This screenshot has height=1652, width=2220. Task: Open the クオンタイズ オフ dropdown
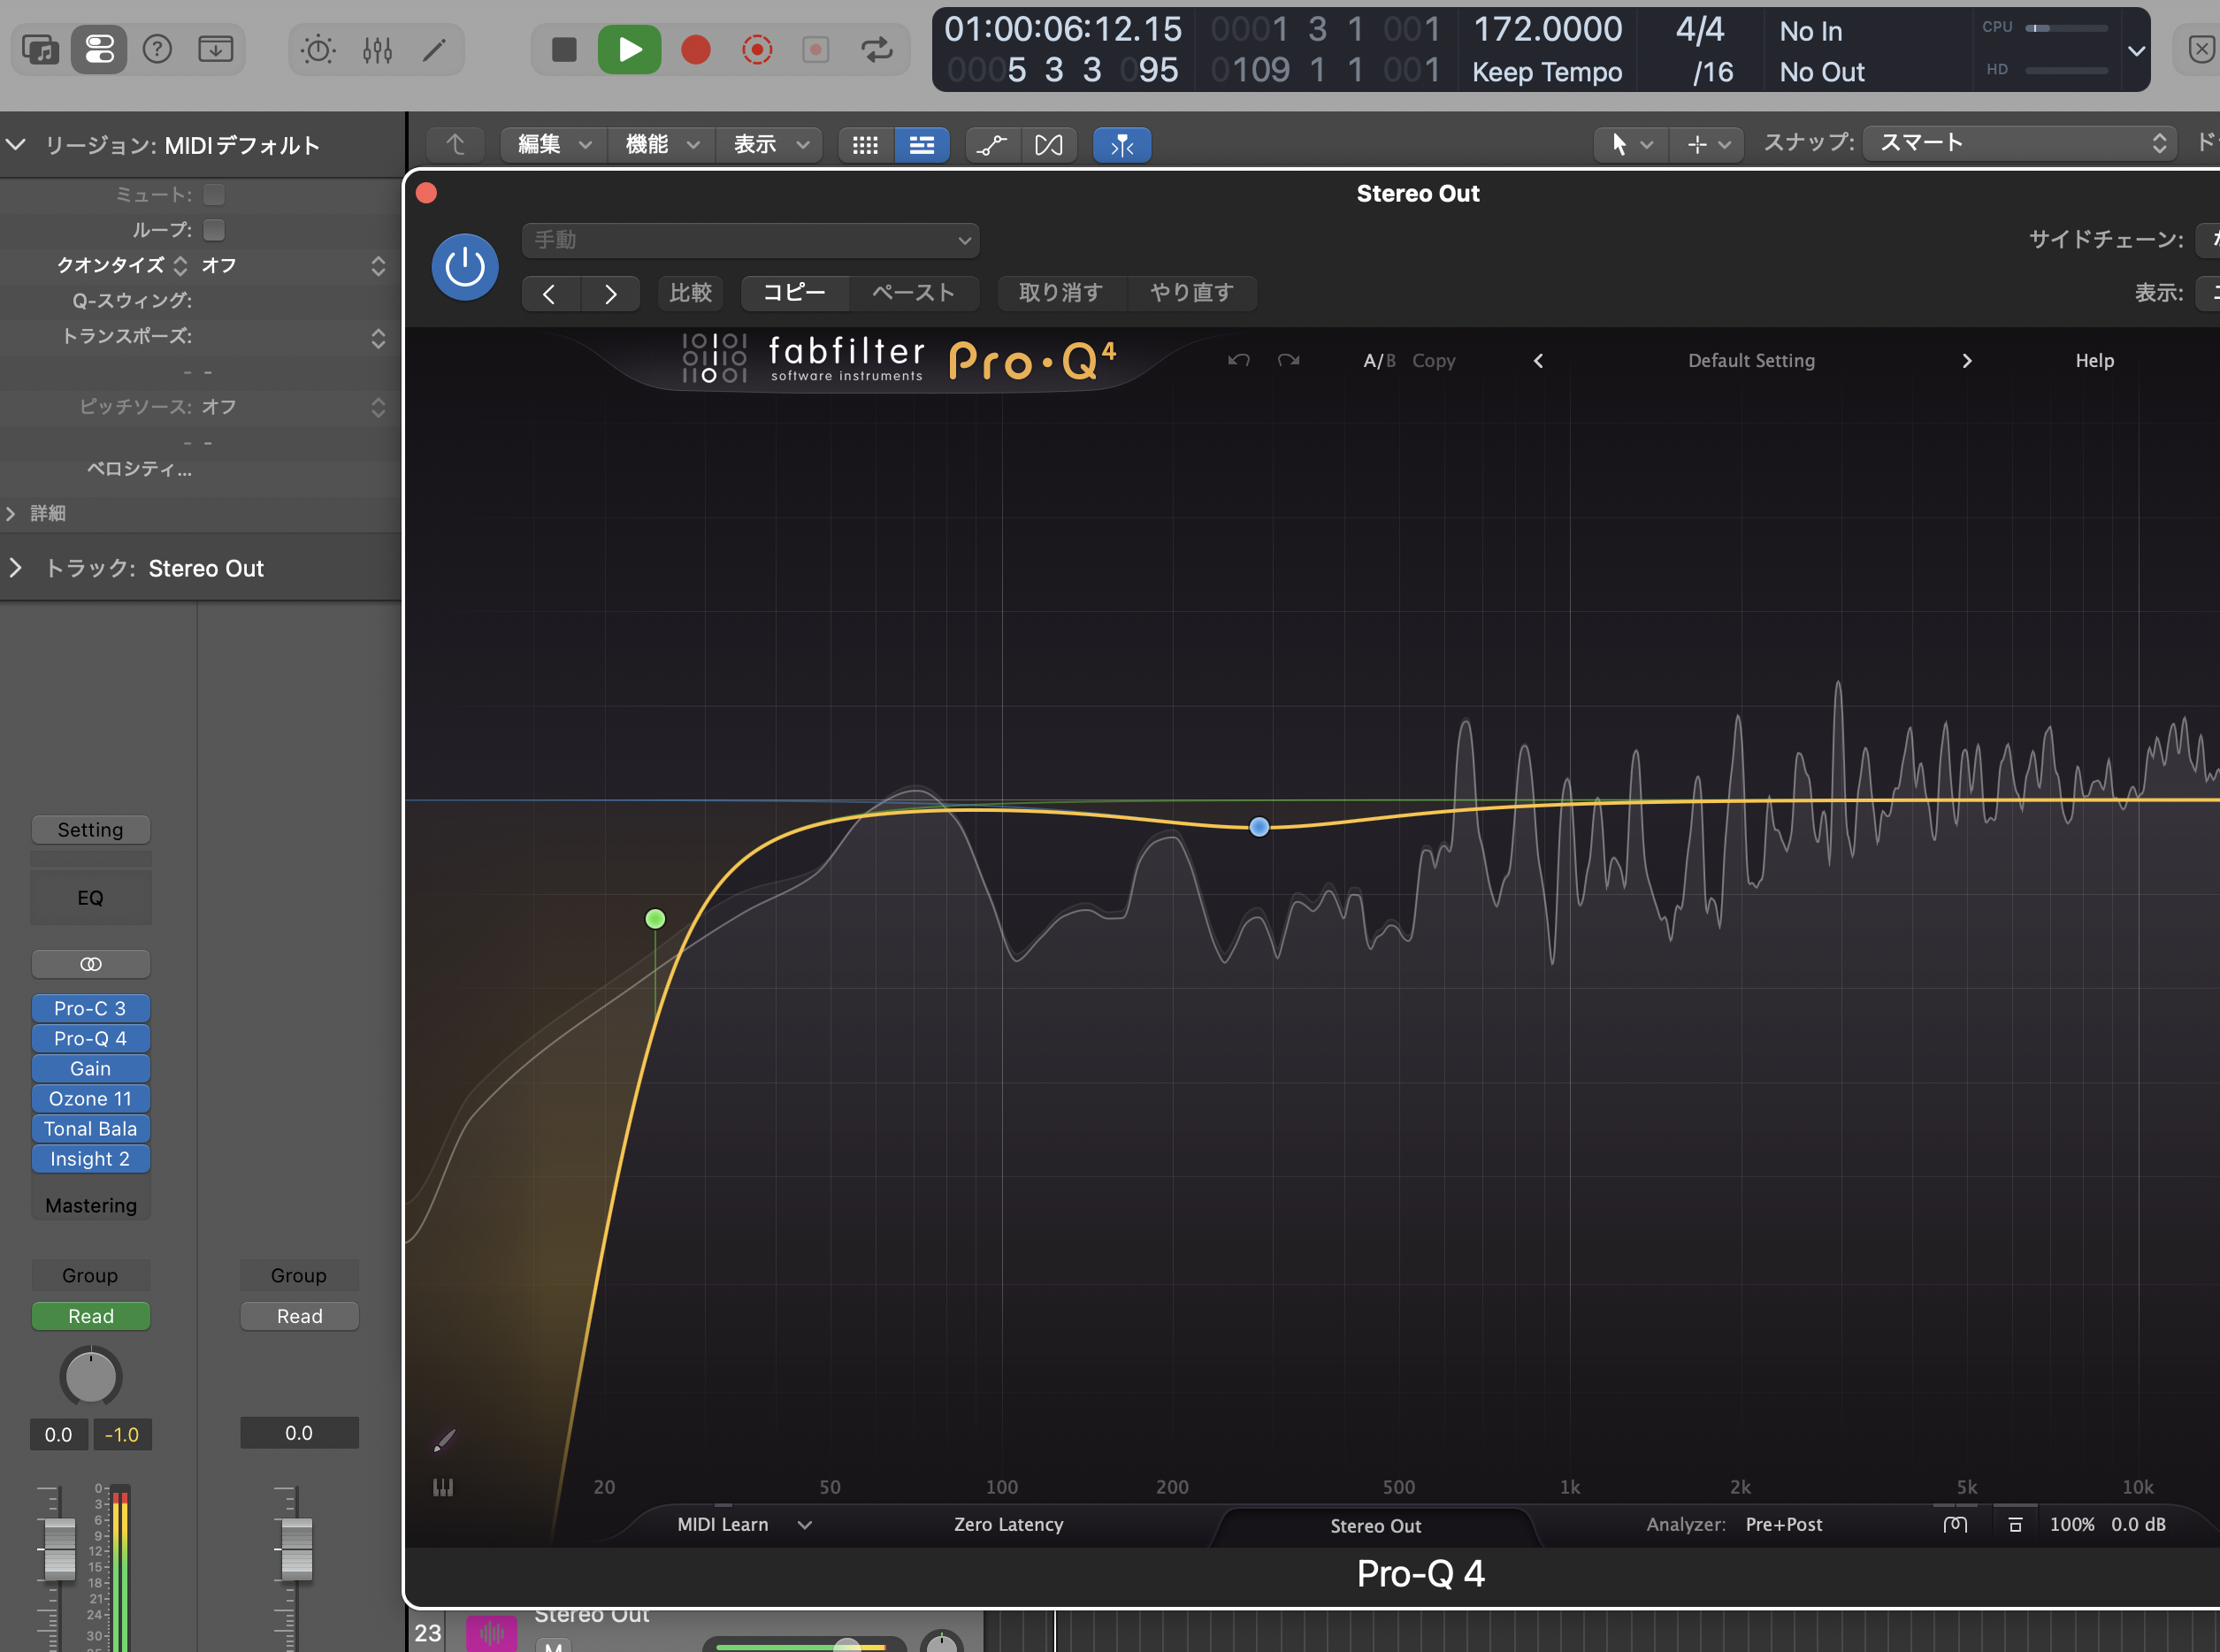(x=293, y=265)
